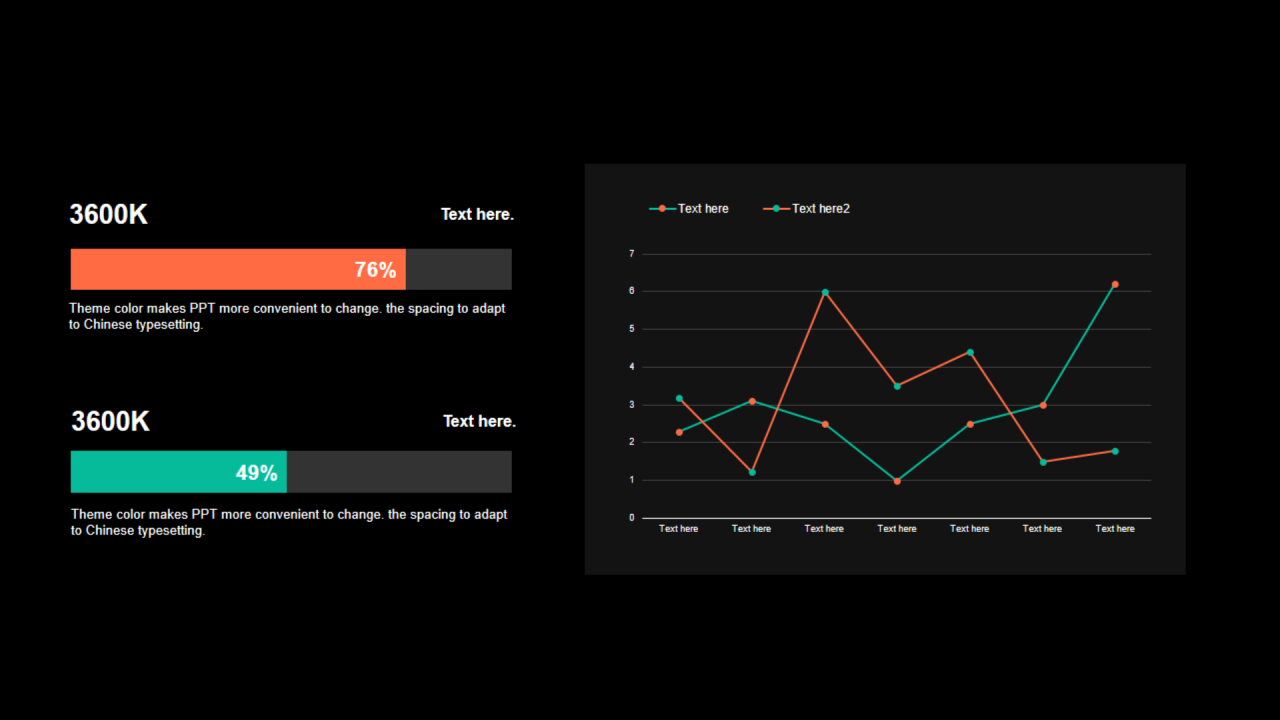Select the description paragraph under the green bar

pyautogui.click(x=289, y=522)
